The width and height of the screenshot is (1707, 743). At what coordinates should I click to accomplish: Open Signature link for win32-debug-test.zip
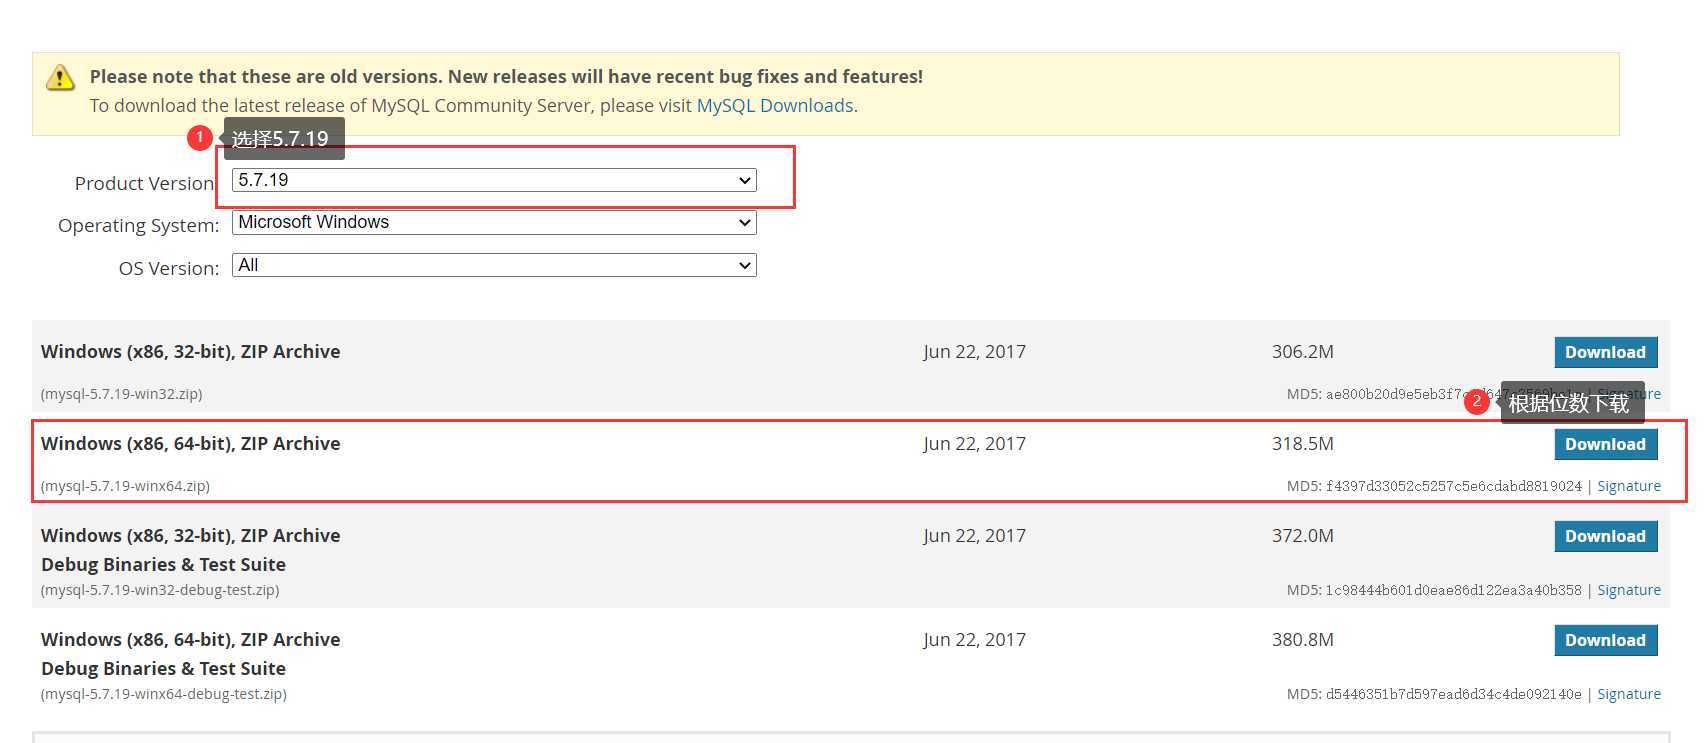pos(1629,590)
